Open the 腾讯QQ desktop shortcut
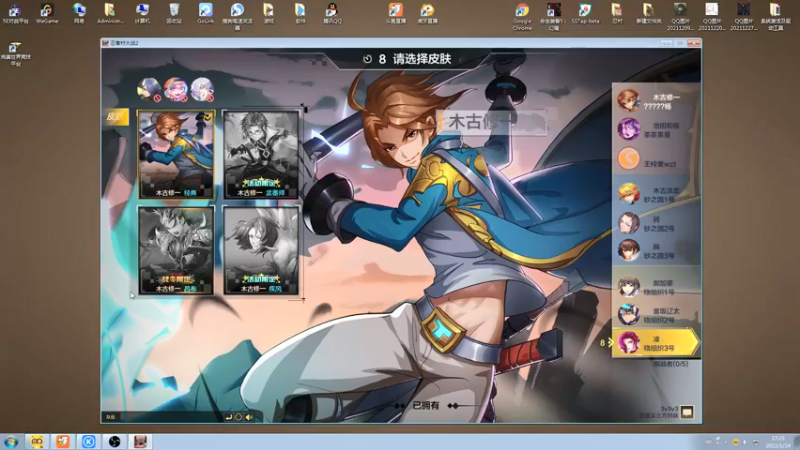Image resolution: width=800 pixels, height=450 pixels. [332, 13]
